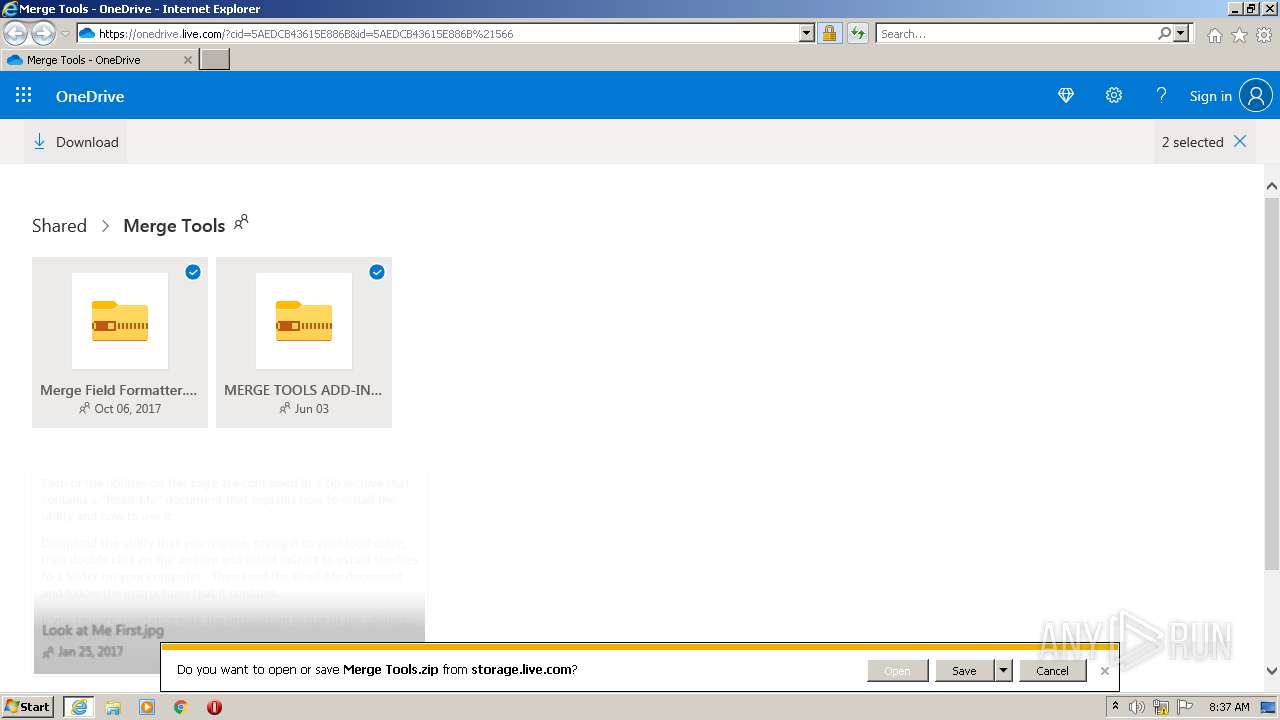Show hidden system tray icons
The image size is (1280, 720).
(1115, 707)
